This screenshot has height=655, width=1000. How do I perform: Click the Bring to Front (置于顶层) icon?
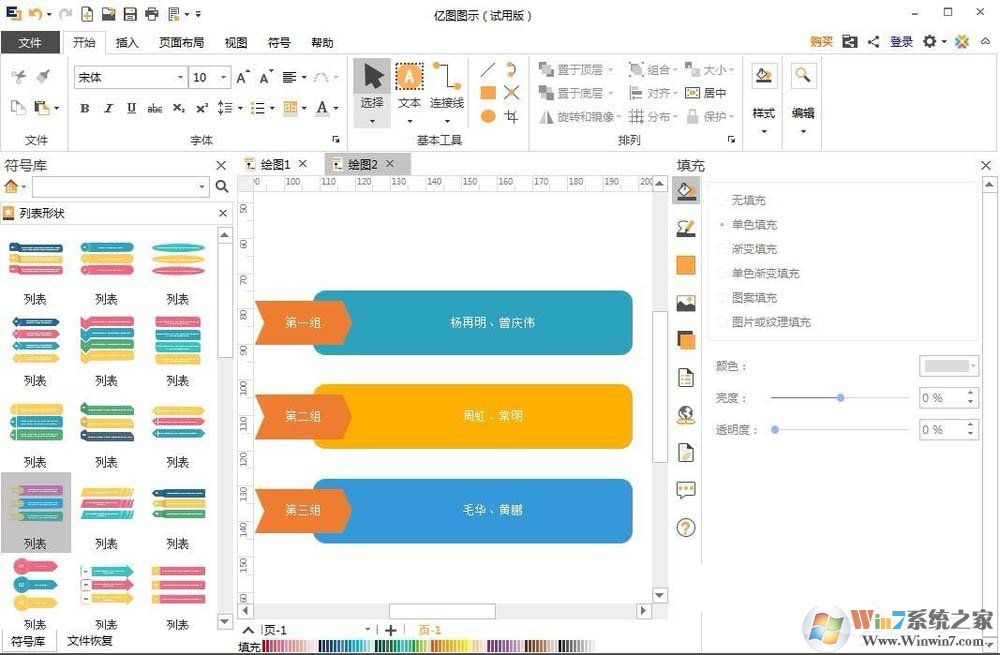tap(547, 69)
